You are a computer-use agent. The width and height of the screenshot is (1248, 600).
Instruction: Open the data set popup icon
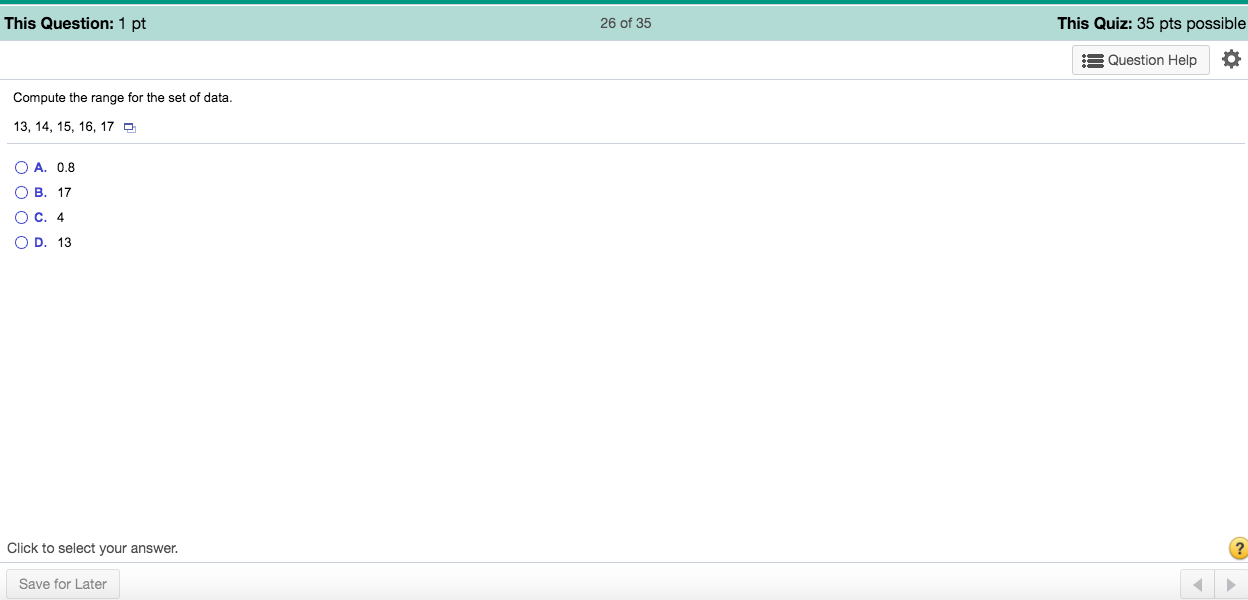coord(129,128)
